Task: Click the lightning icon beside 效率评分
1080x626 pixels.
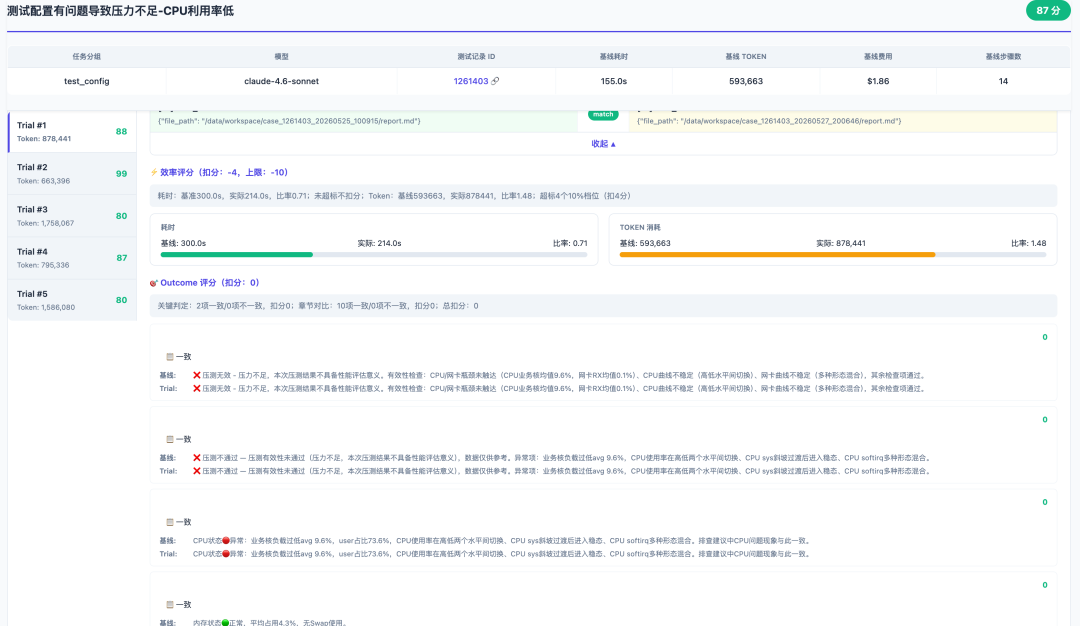Action: pos(154,172)
